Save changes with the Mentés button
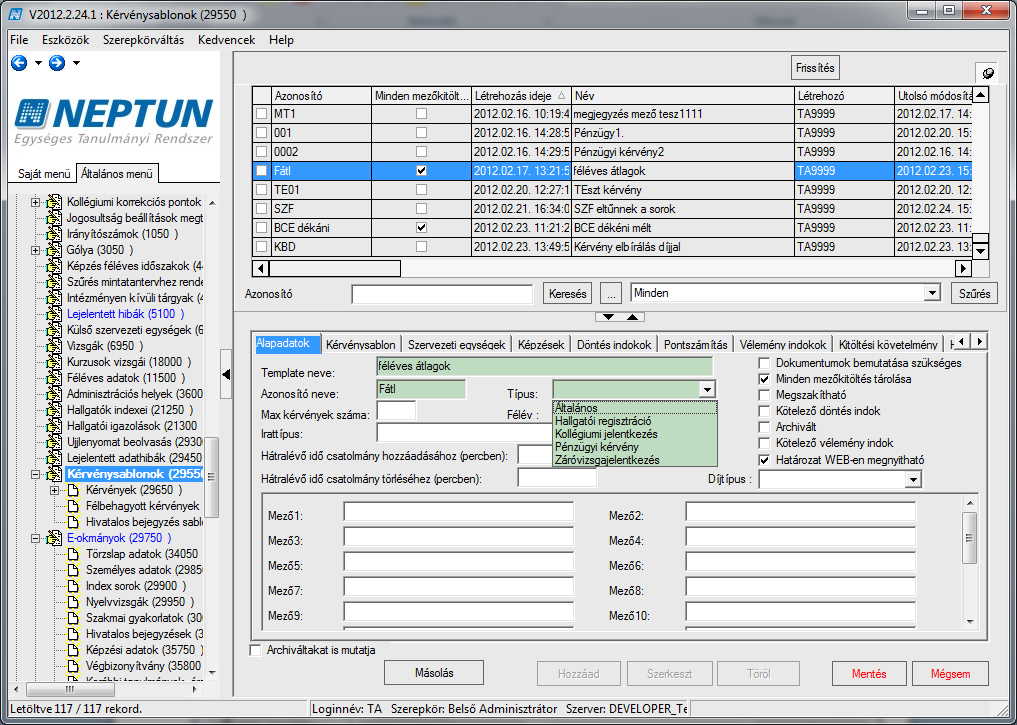 click(869, 674)
